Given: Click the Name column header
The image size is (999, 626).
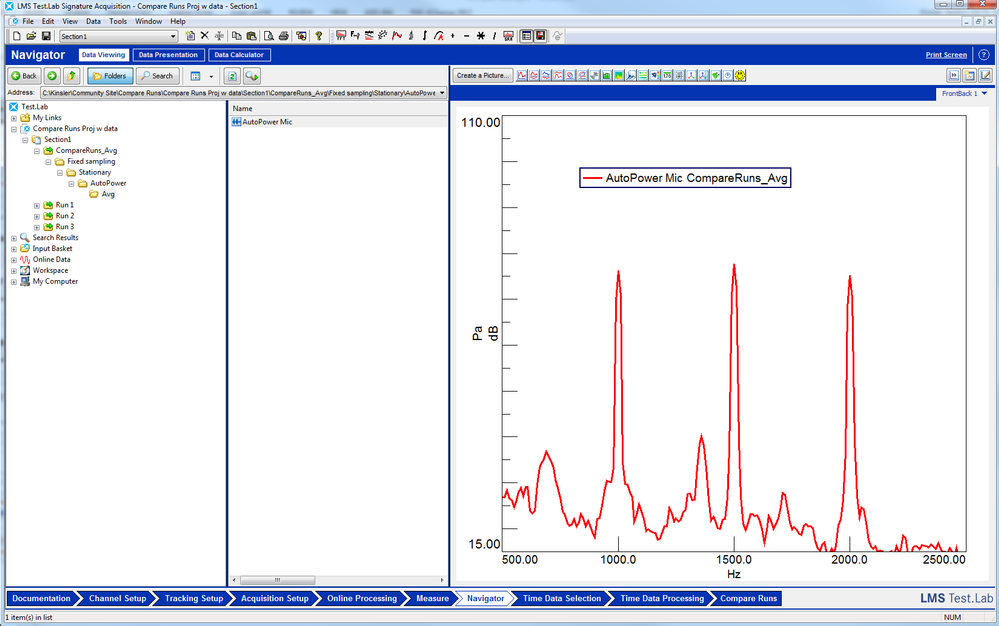Looking at the screenshot, I should tap(338, 108).
